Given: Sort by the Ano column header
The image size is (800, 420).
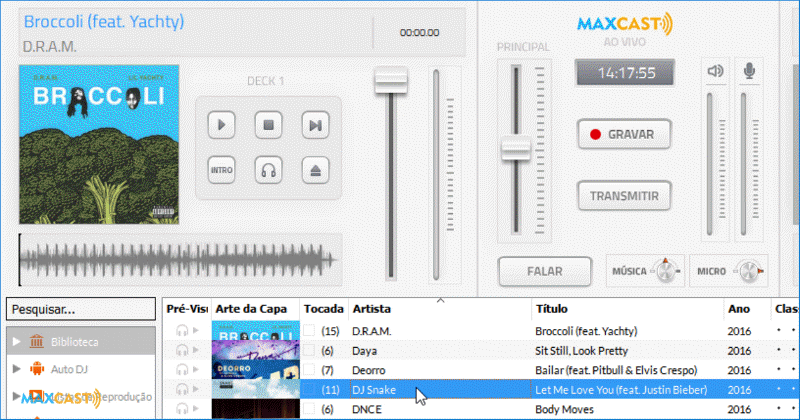Looking at the screenshot, I should [747, 309].
